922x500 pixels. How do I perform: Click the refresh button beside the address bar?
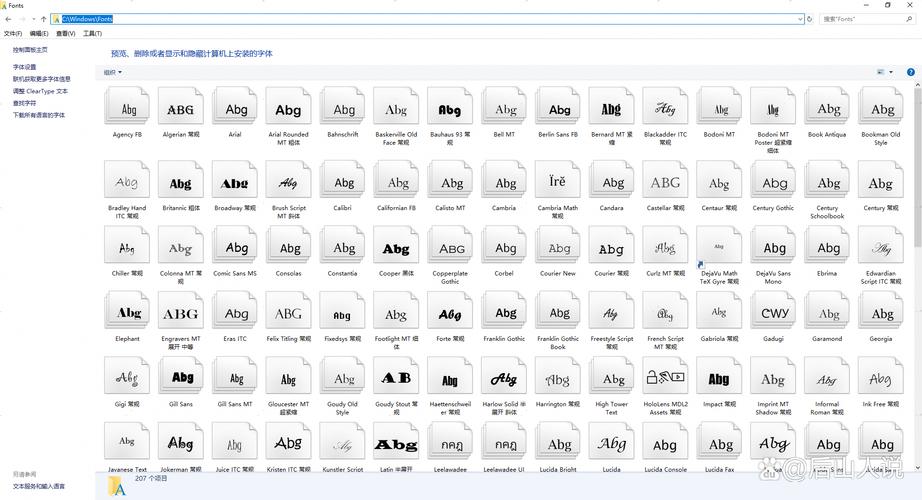[x=810, y=19]
